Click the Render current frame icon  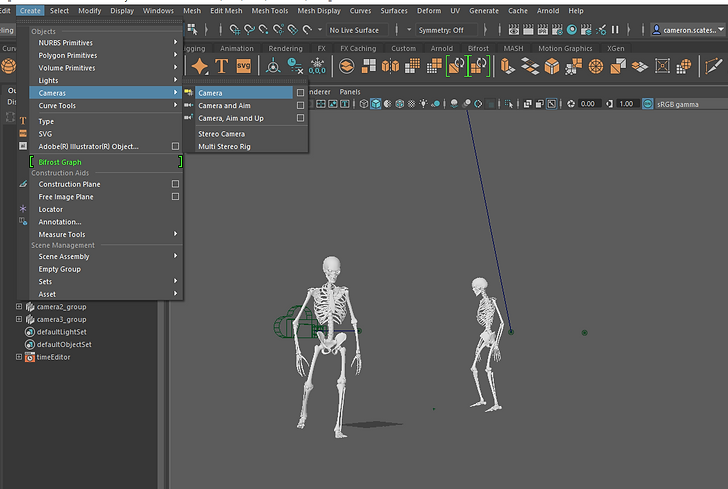click(528, 30)
